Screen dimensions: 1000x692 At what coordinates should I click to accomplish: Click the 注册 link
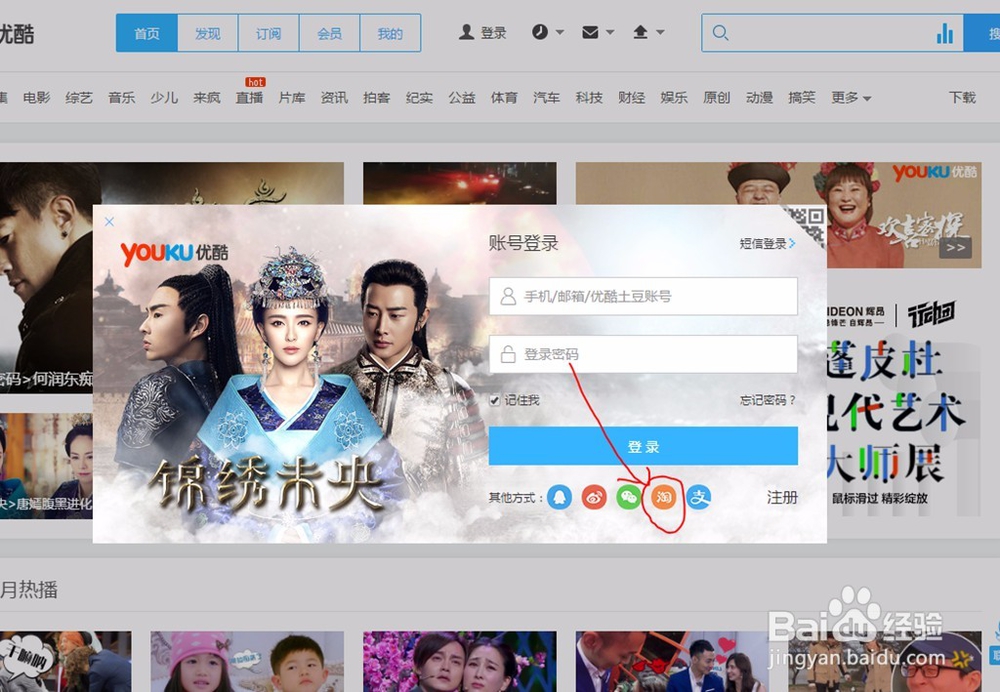(x=782, y=497)
